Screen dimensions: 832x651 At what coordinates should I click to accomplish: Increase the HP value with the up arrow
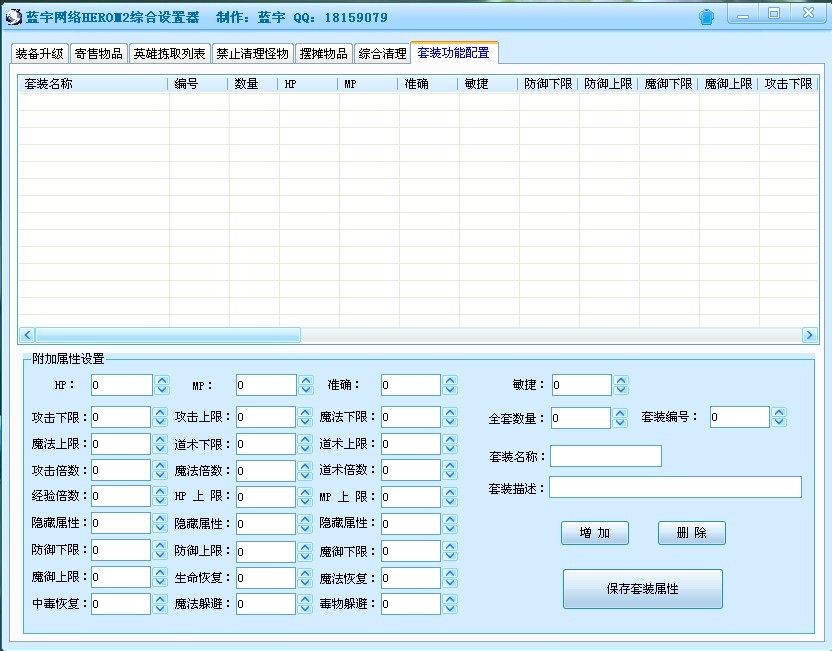(161, 380)
